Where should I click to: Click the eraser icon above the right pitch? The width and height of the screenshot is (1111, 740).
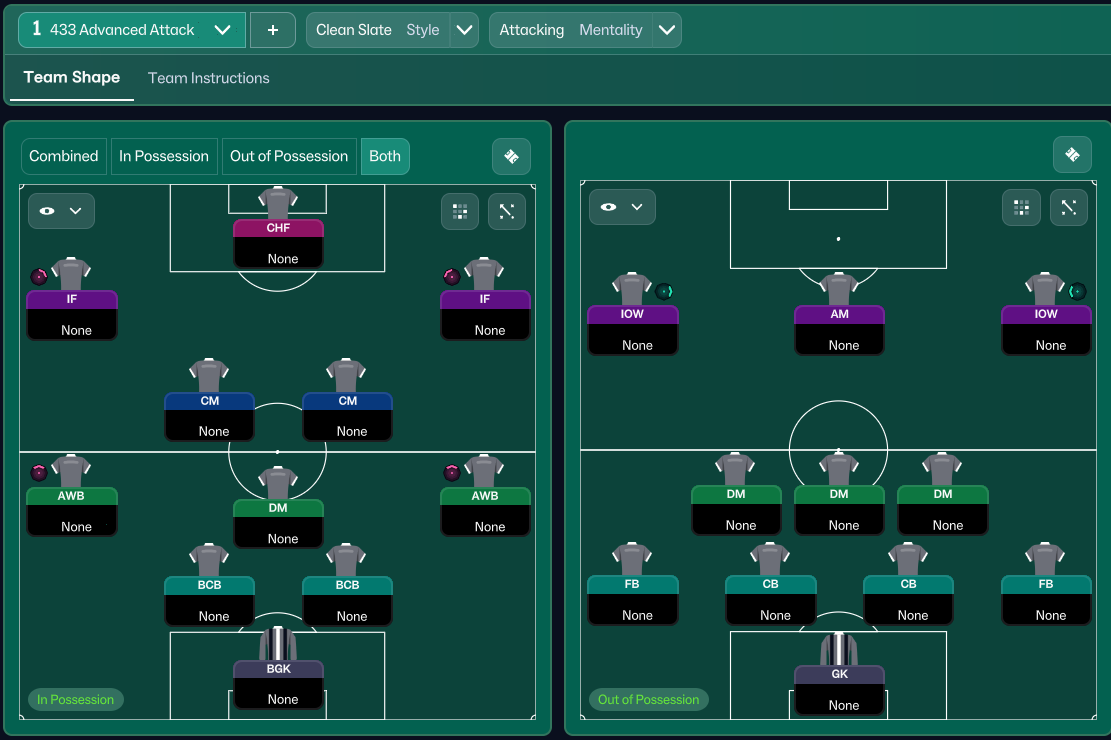1072,154
